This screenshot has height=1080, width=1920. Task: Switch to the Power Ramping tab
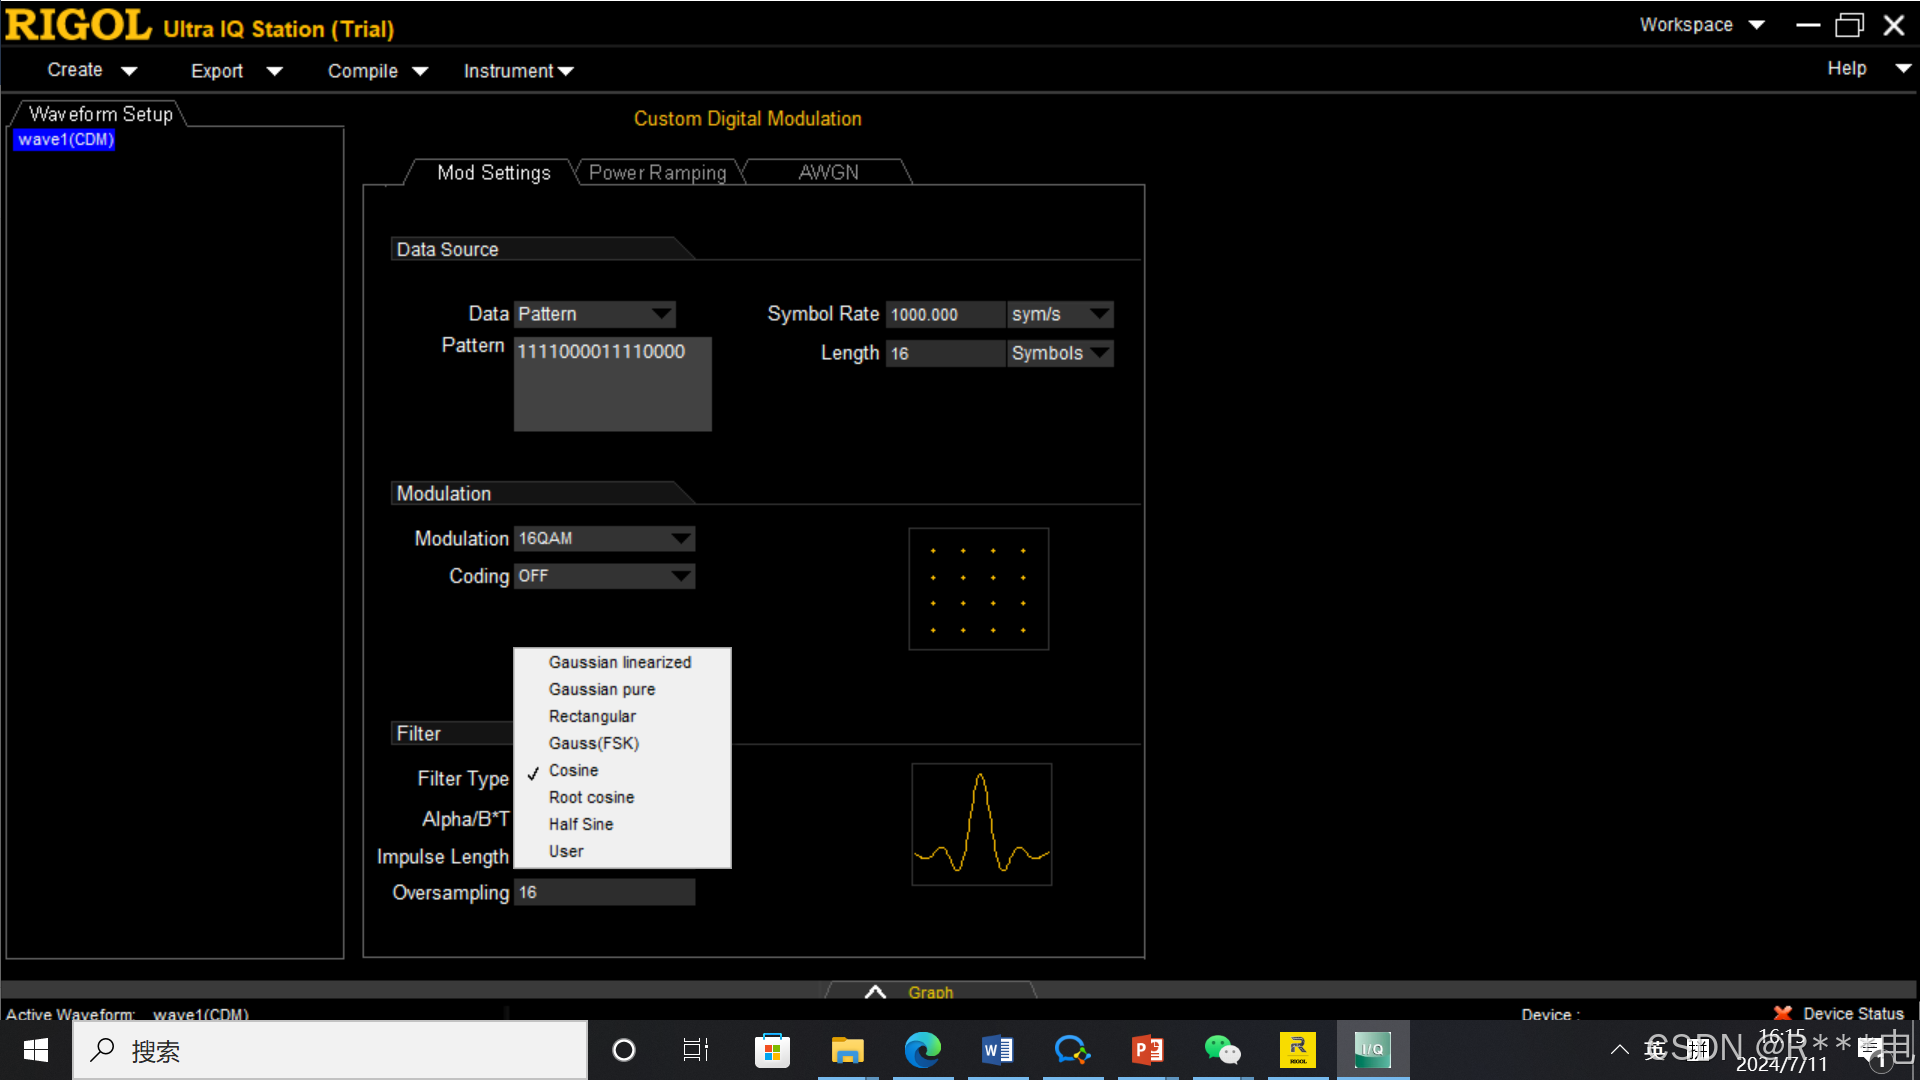[x=657, y=172]
